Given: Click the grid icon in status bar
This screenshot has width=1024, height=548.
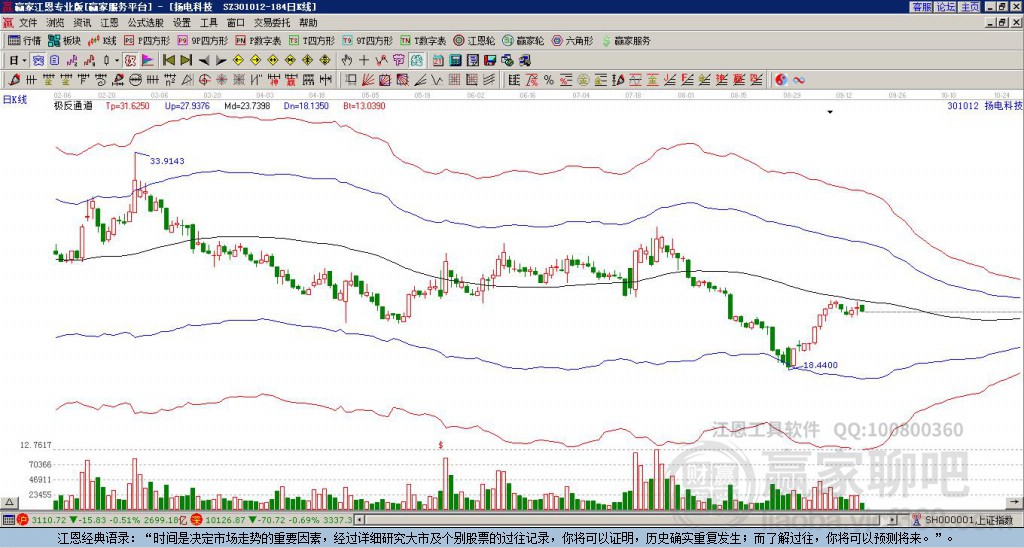Looking at the screenshot, I should 8,520.
